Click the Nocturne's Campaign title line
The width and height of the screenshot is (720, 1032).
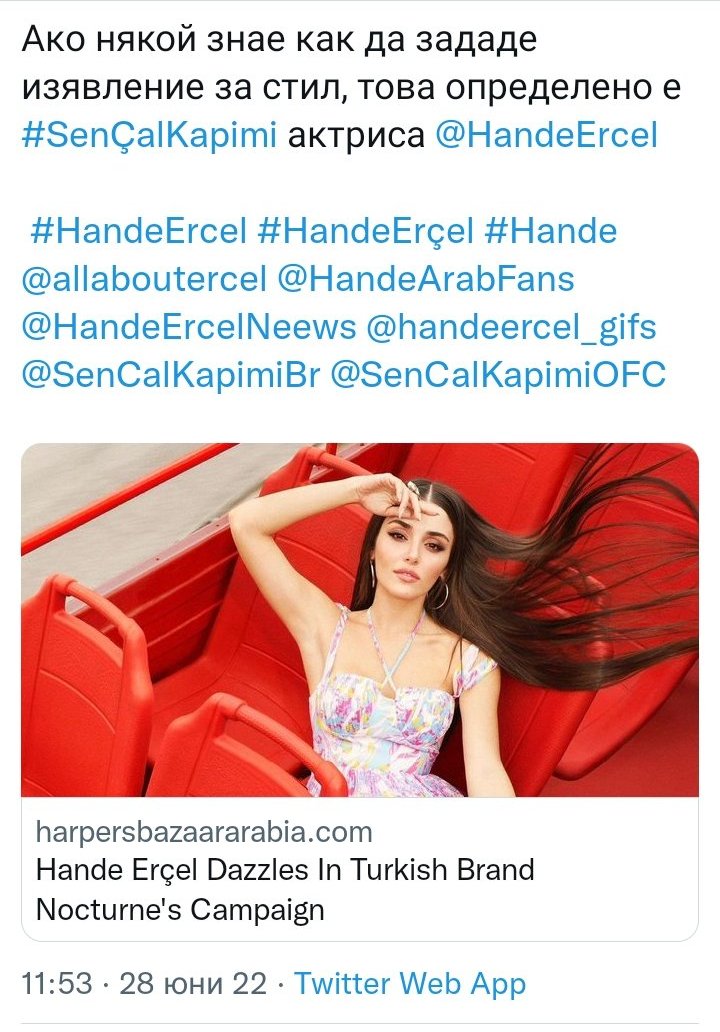[180, 910]
